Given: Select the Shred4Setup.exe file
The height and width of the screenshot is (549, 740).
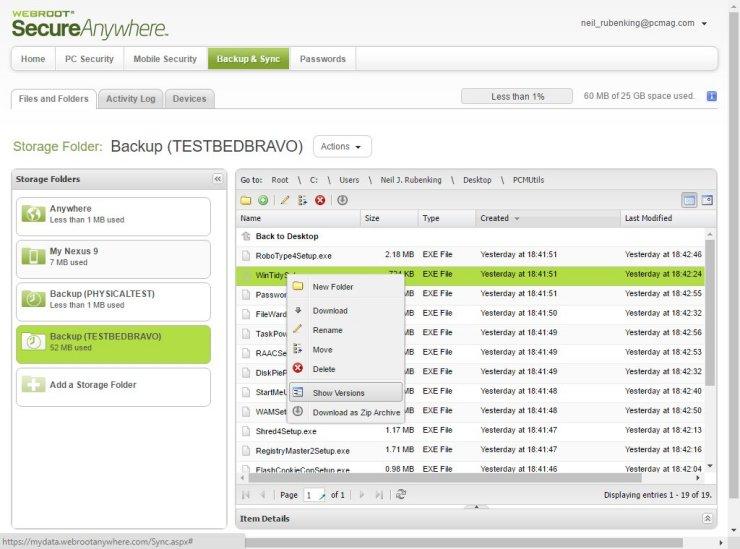Looking at the screenshot, I should (x=470, y=431).
